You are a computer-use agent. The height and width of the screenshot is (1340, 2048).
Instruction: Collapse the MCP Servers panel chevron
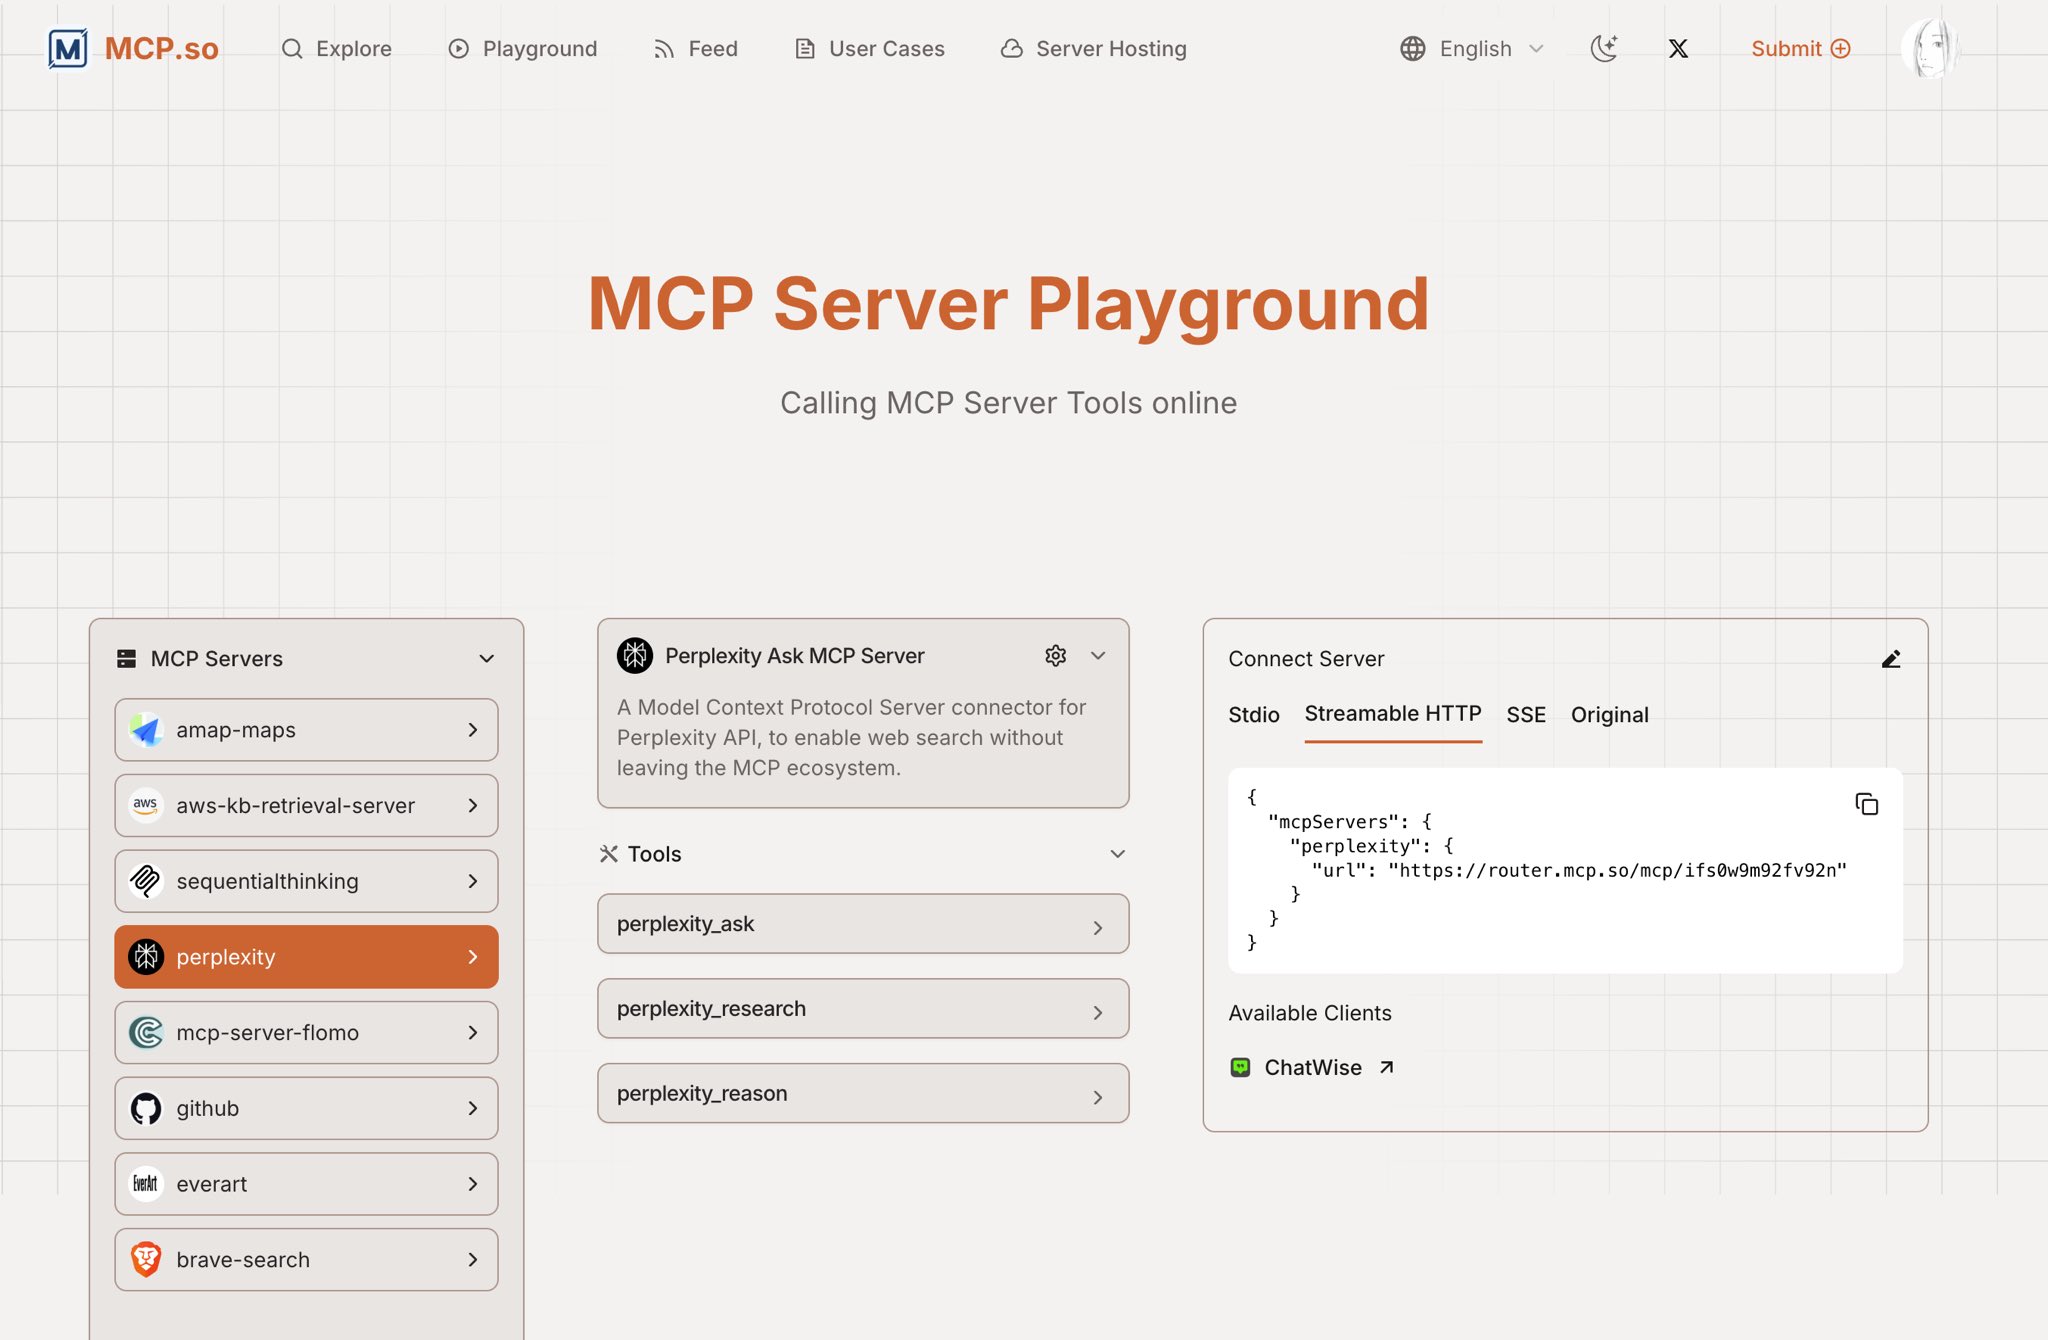pos(486,658)
